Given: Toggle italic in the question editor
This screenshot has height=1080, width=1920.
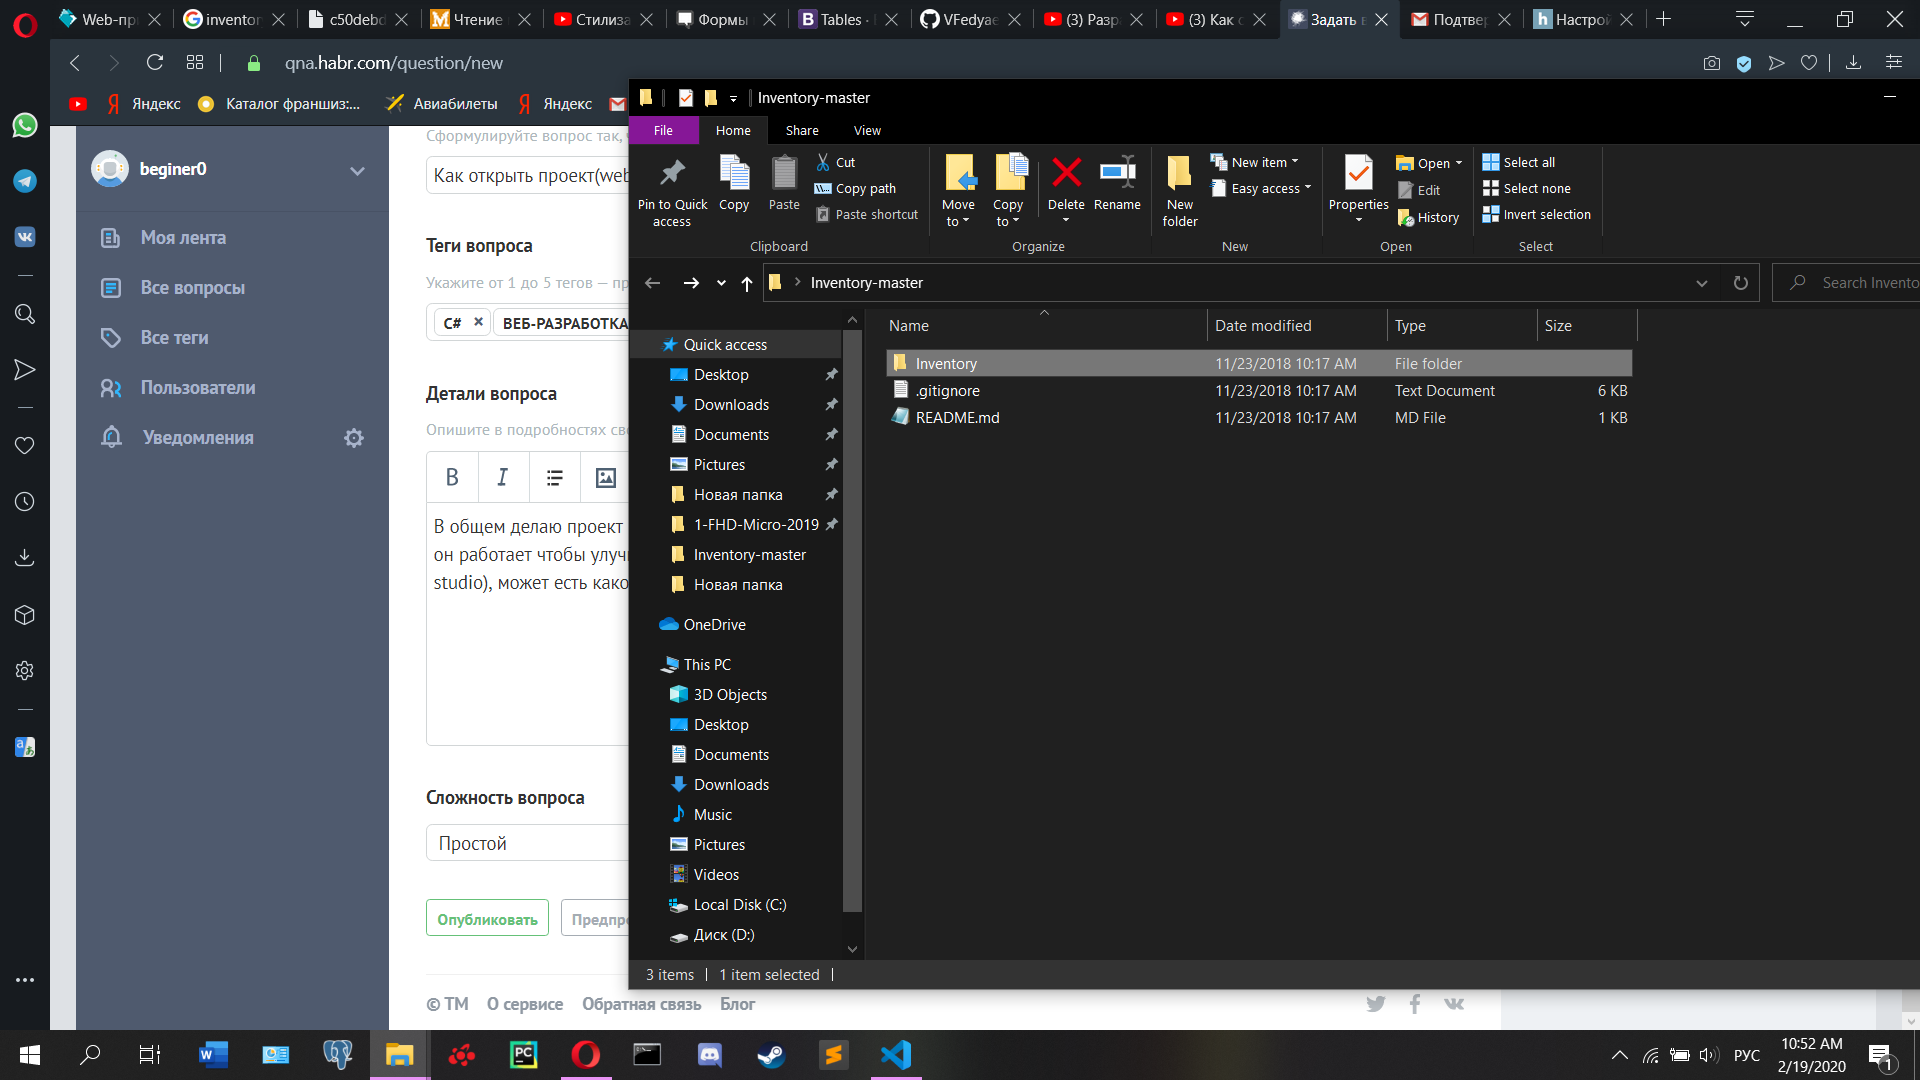Looking at the screenshot, I should (503, 477).
